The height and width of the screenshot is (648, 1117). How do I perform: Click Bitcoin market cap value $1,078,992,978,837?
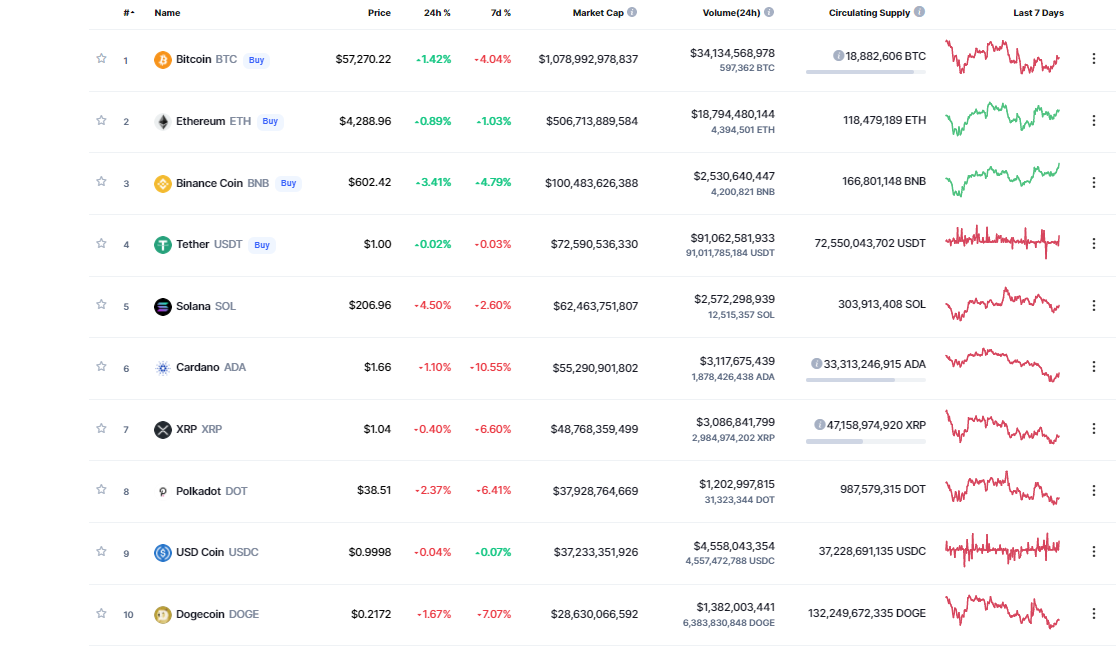(588, 59)
